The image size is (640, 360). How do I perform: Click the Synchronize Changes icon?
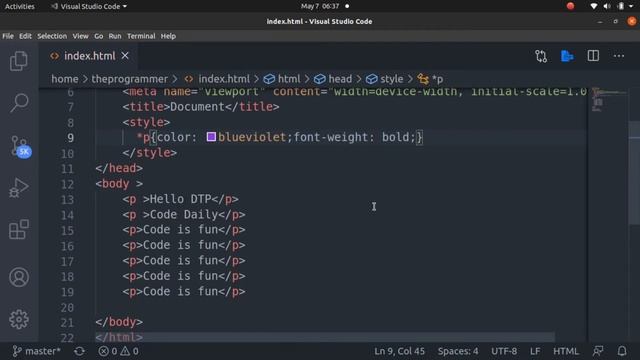(x=80, y=351)
